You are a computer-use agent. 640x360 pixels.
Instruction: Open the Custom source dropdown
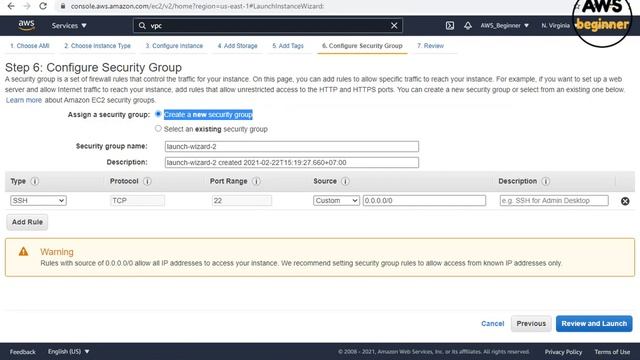(x=336, y=200)
